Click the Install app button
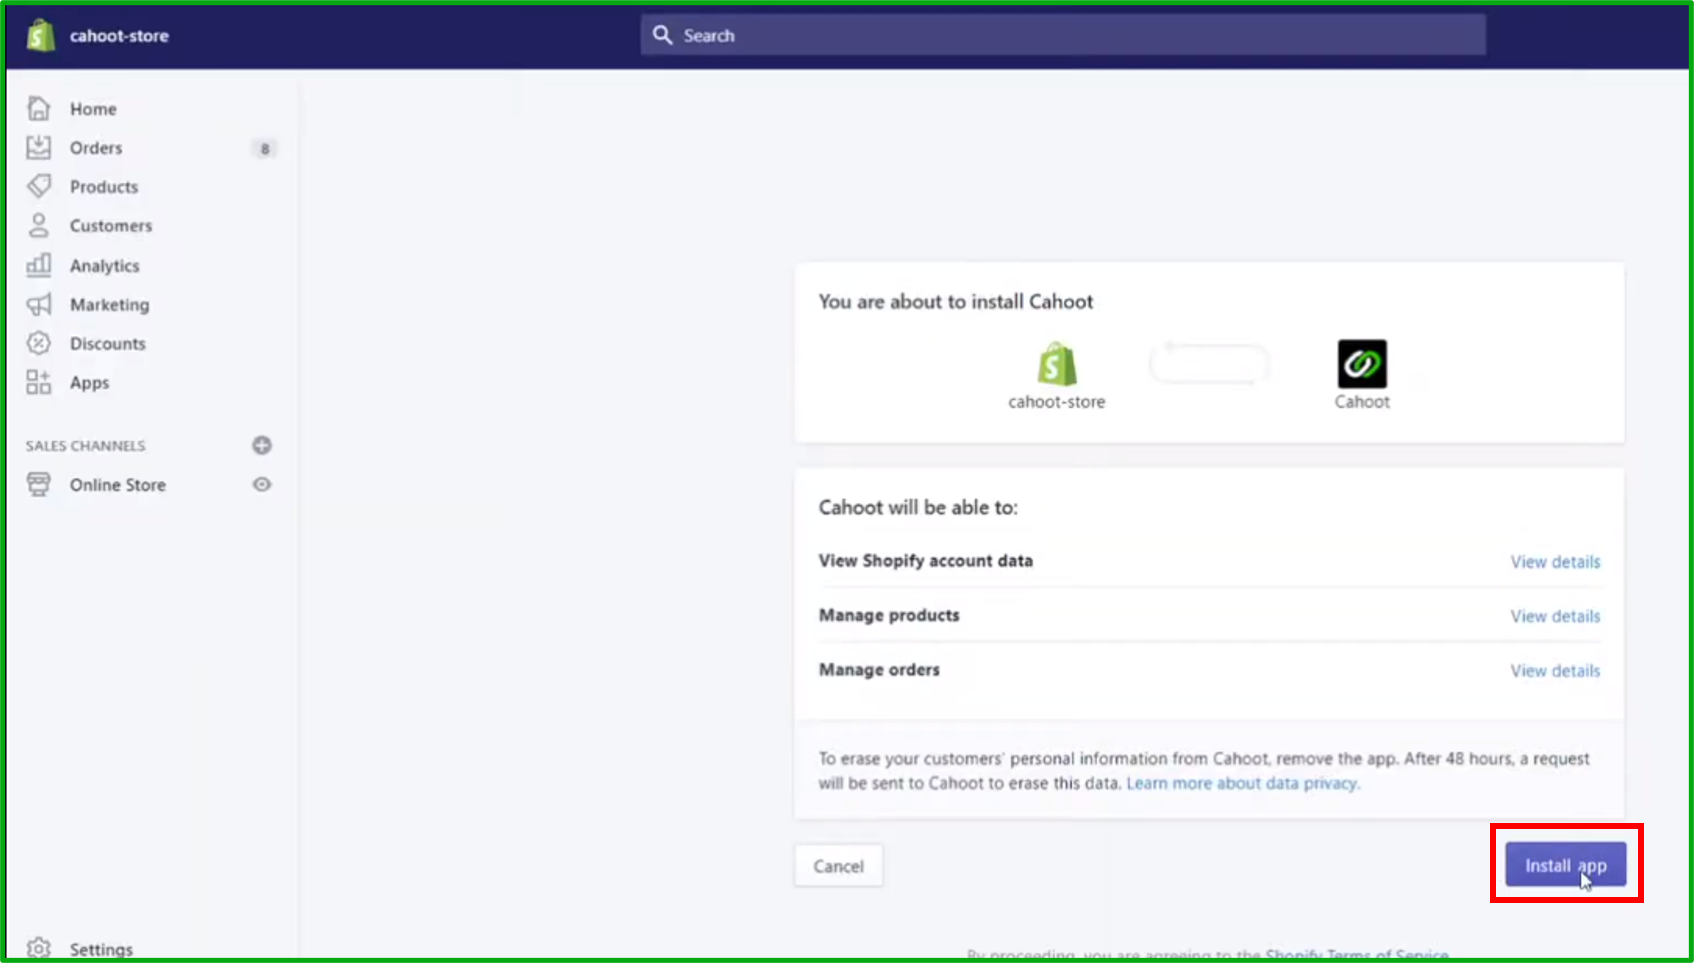The height and width of the screenshot is (963, 1694). point(1566,865)
